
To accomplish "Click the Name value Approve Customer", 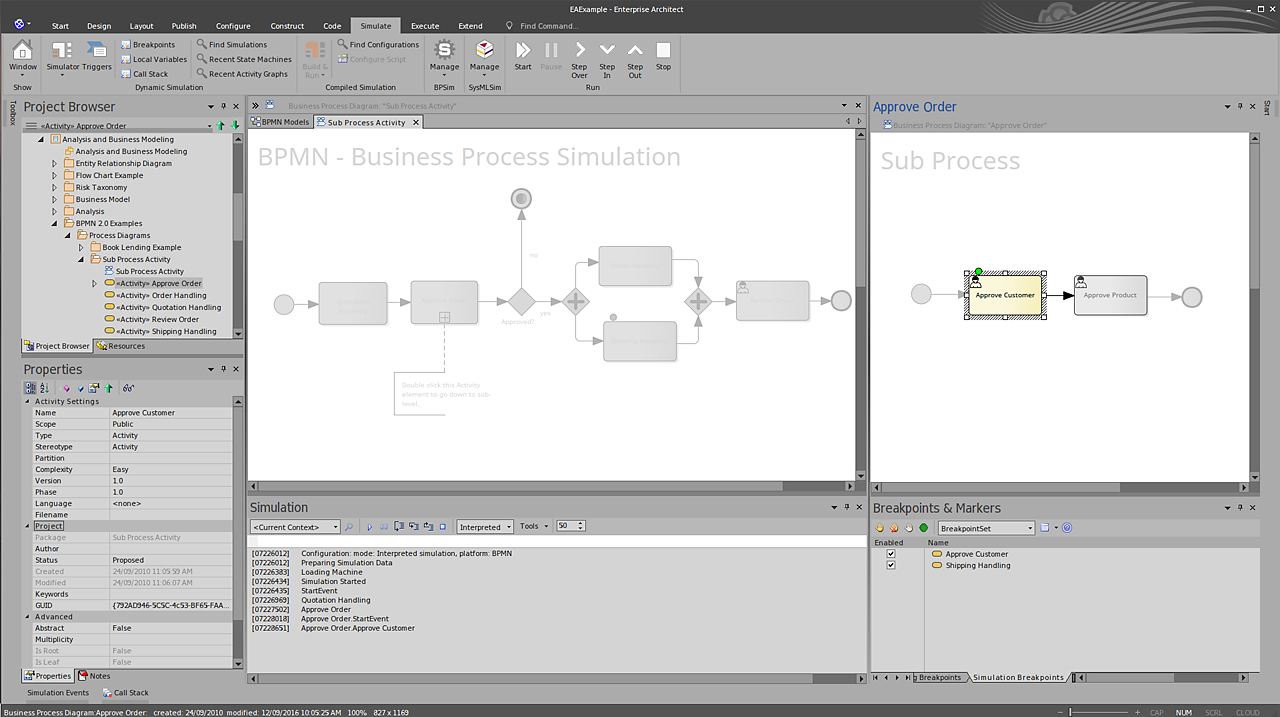I will click(171, 413).
